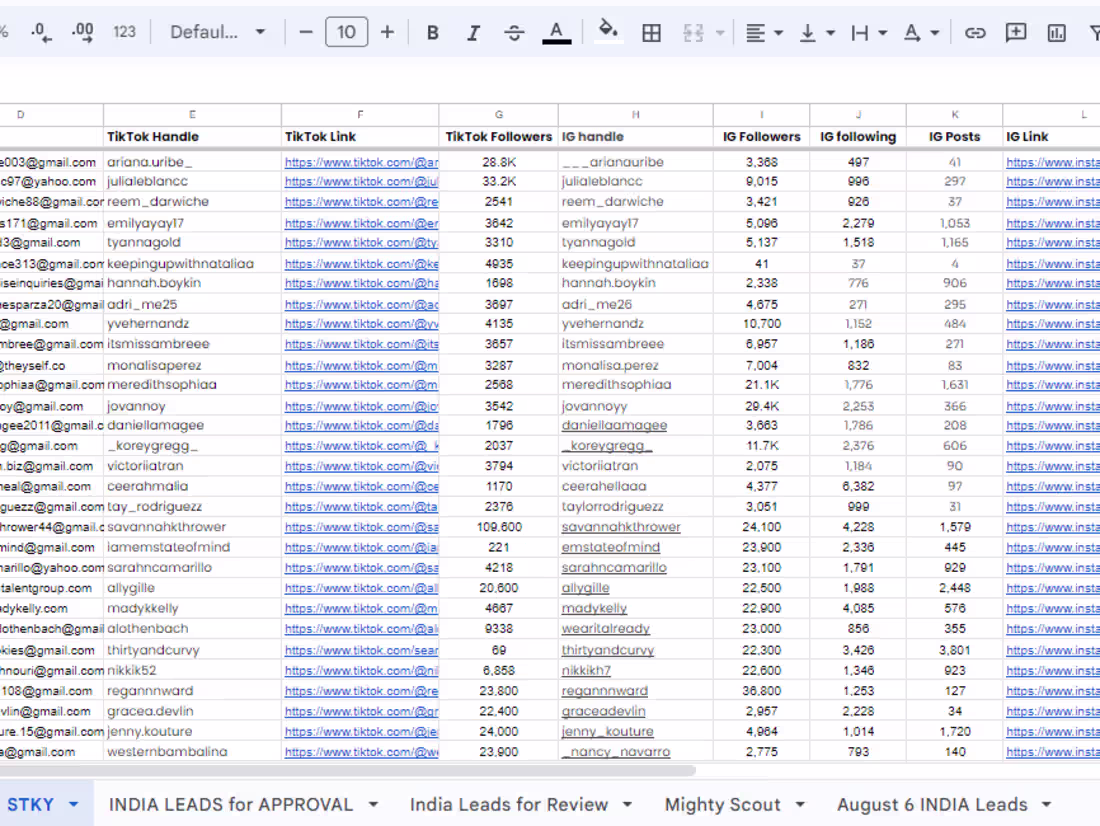
Task: Switch to INDIA LEADS for APPROVAL tab
Action: point(231,804)
